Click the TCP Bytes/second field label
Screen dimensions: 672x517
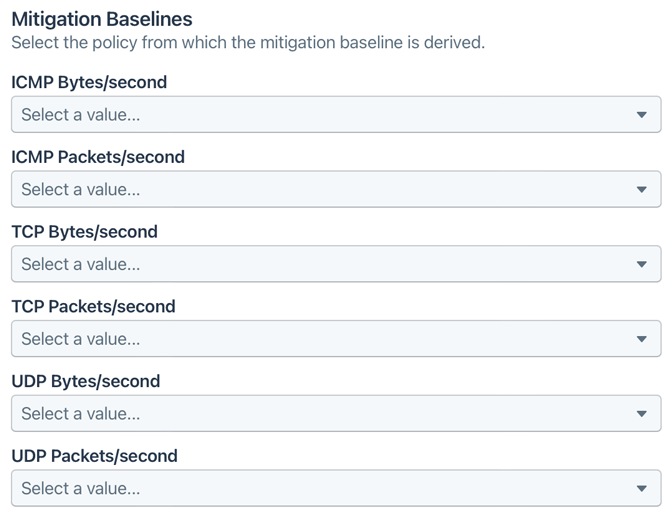(x=84, y=232)
